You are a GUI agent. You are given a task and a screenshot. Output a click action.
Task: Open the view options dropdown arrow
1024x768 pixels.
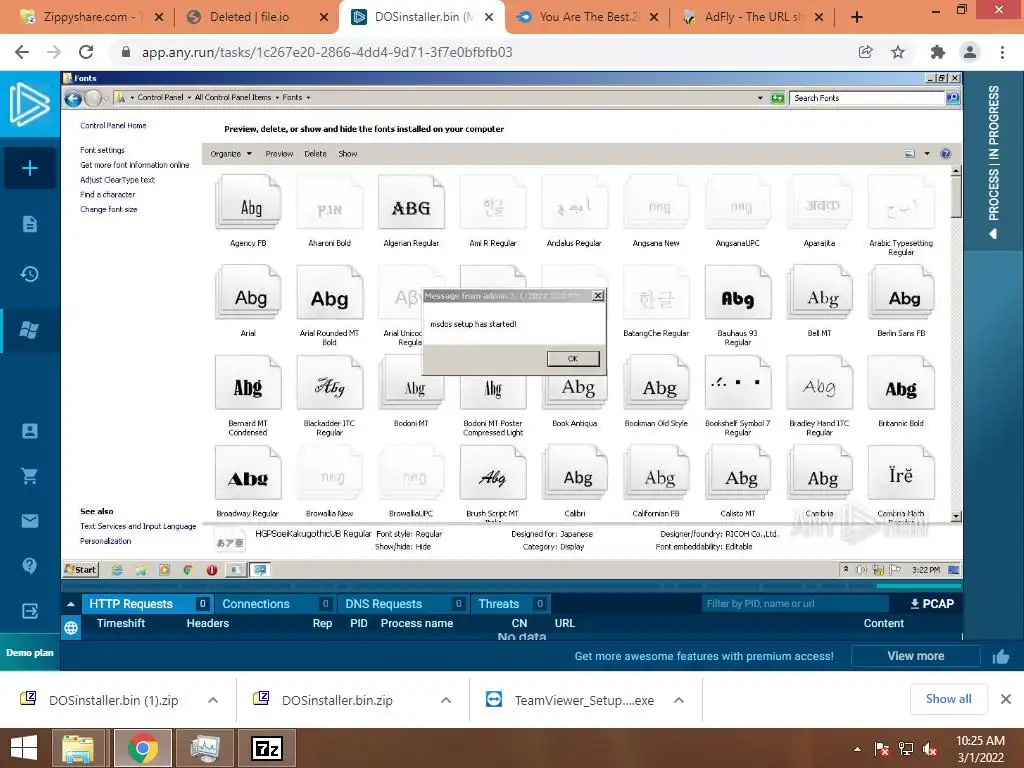pyautogui.click(x=927, y=154)
